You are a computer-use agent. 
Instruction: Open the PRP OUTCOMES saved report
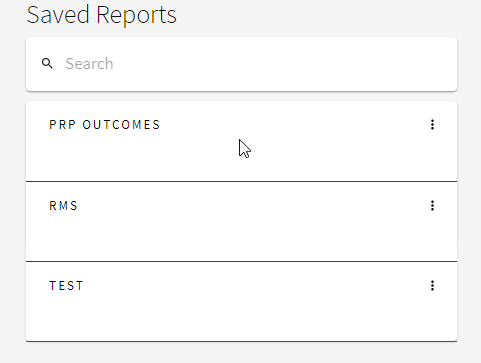tap(105, 125)
